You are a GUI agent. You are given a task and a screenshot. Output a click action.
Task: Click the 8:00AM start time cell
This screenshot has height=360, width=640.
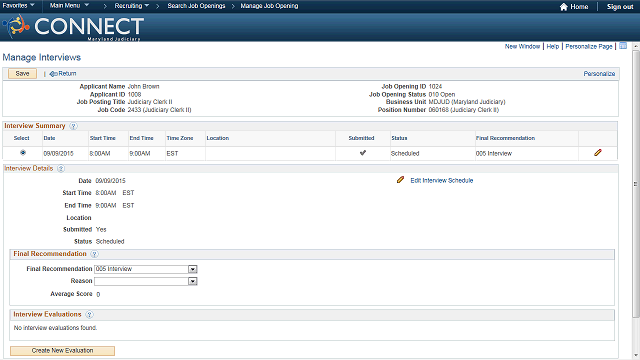click(x=100, y=153)
